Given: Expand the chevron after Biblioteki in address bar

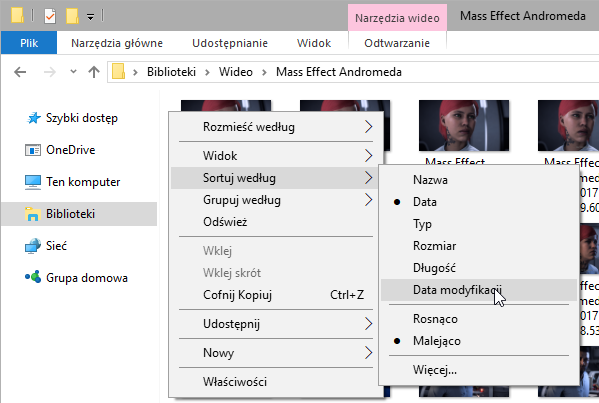Looking at the screenshot, I should [x=207, y=72].
